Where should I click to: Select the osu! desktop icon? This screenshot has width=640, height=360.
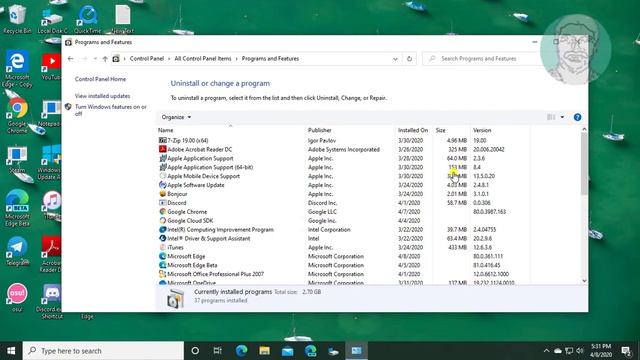[17, 297]
